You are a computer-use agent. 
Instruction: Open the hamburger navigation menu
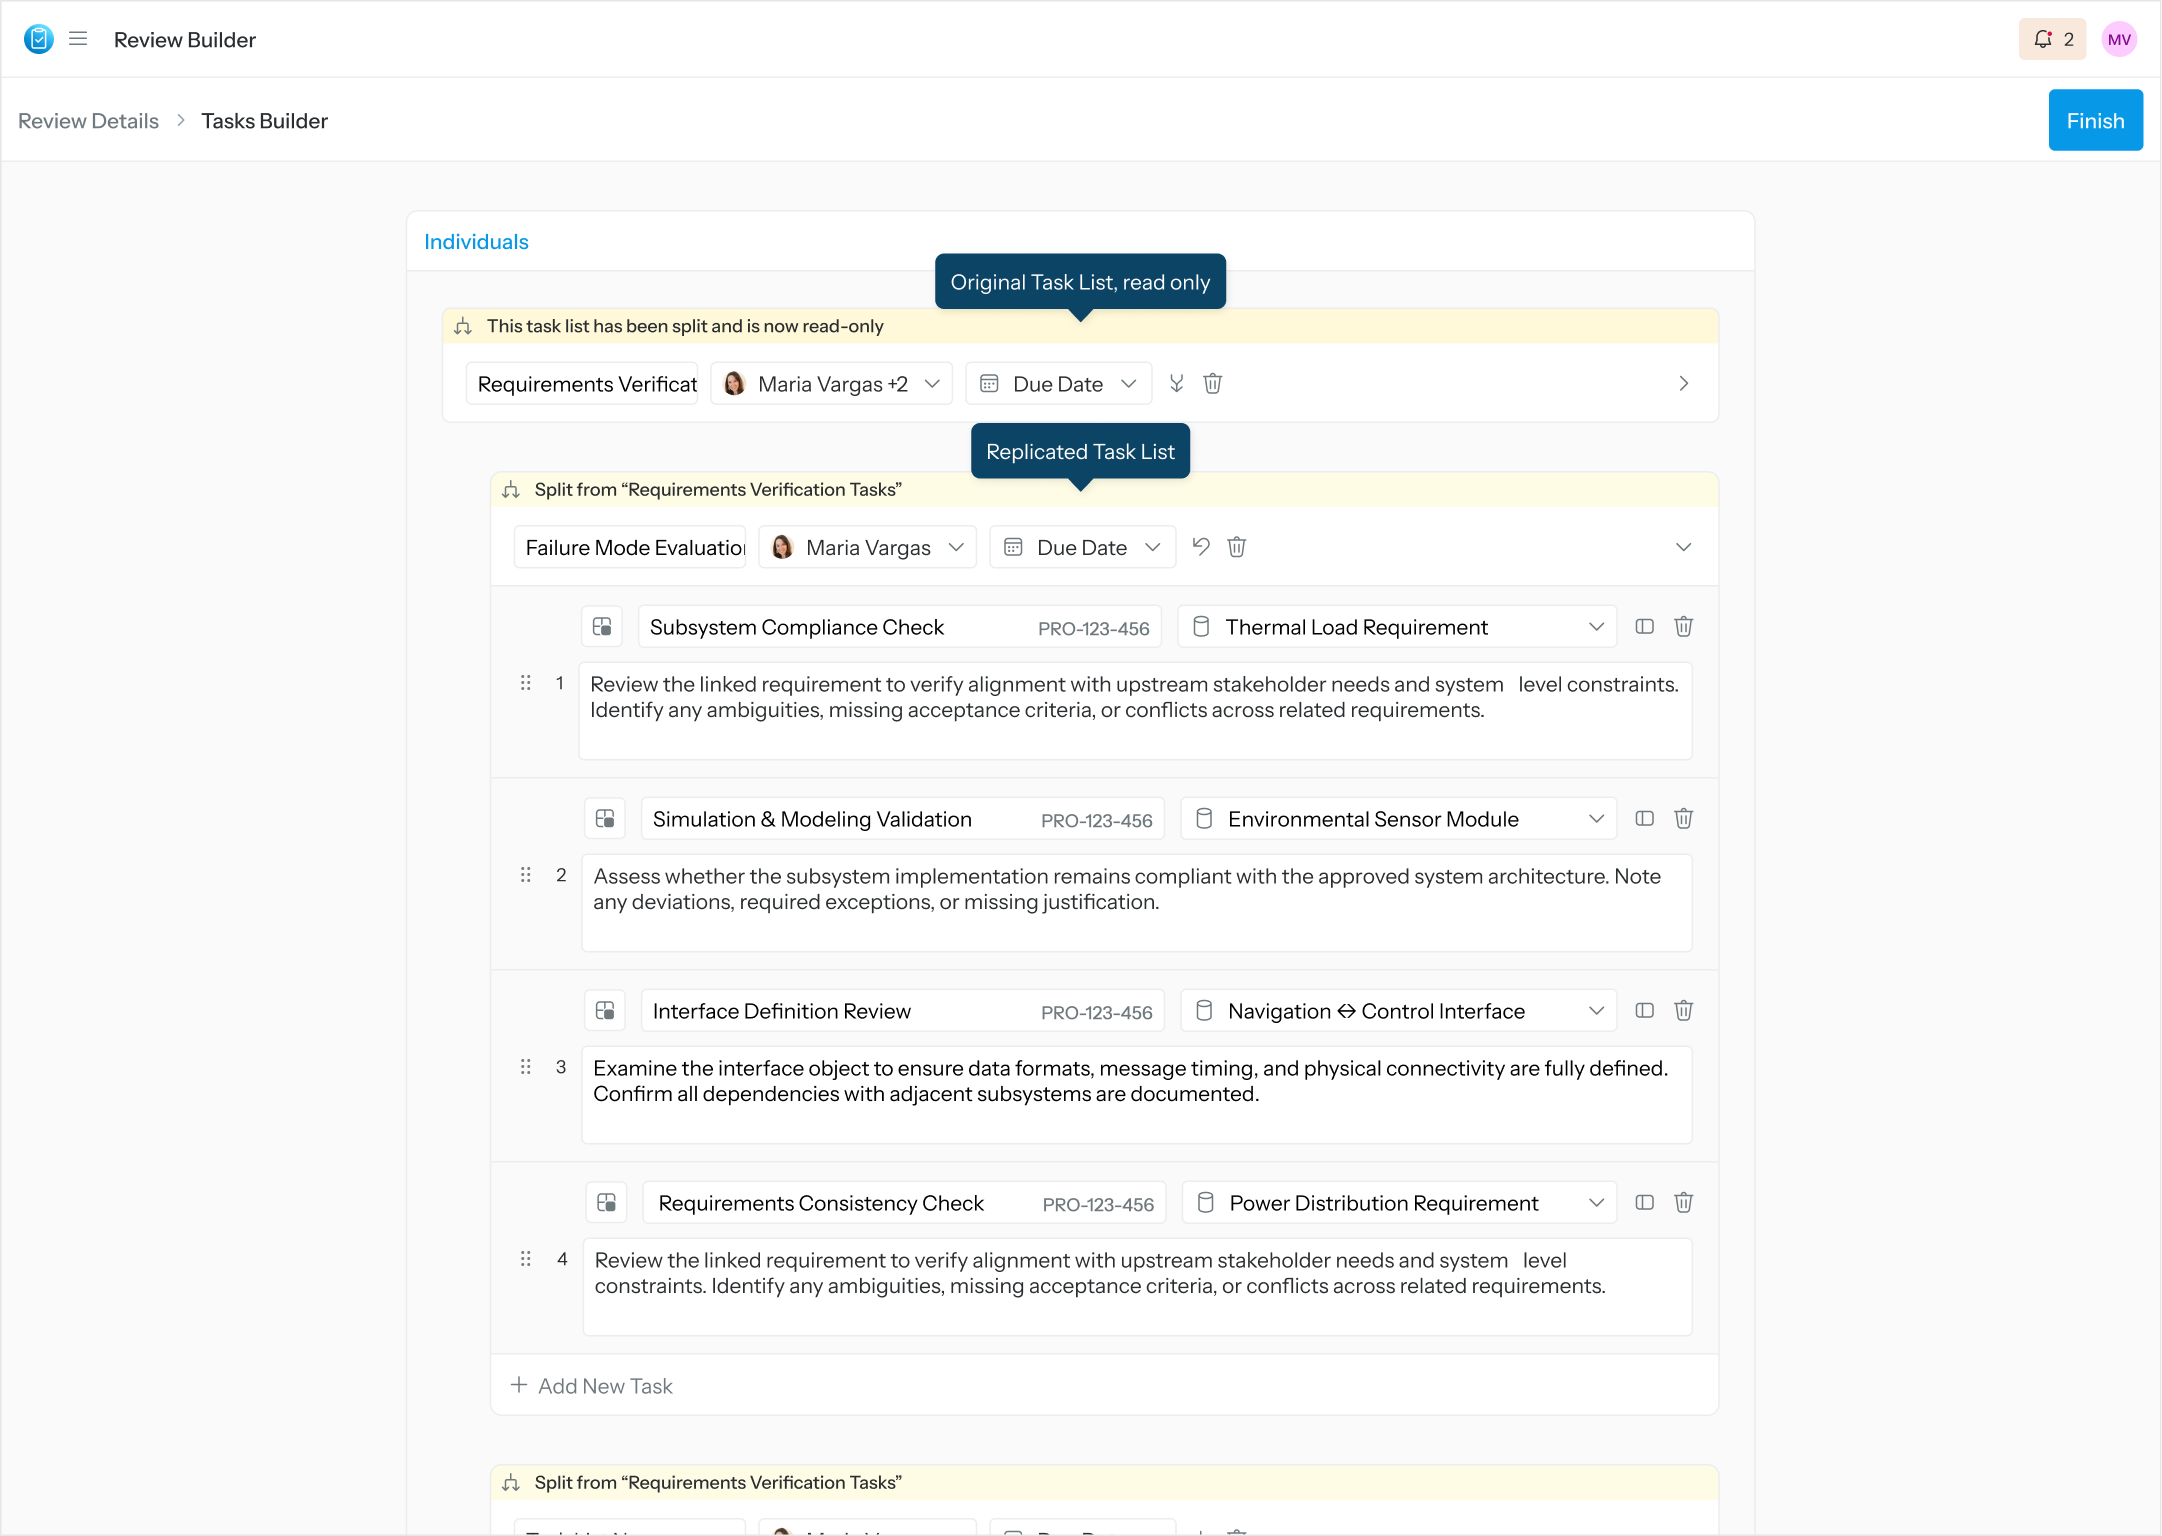click(78, 39)
